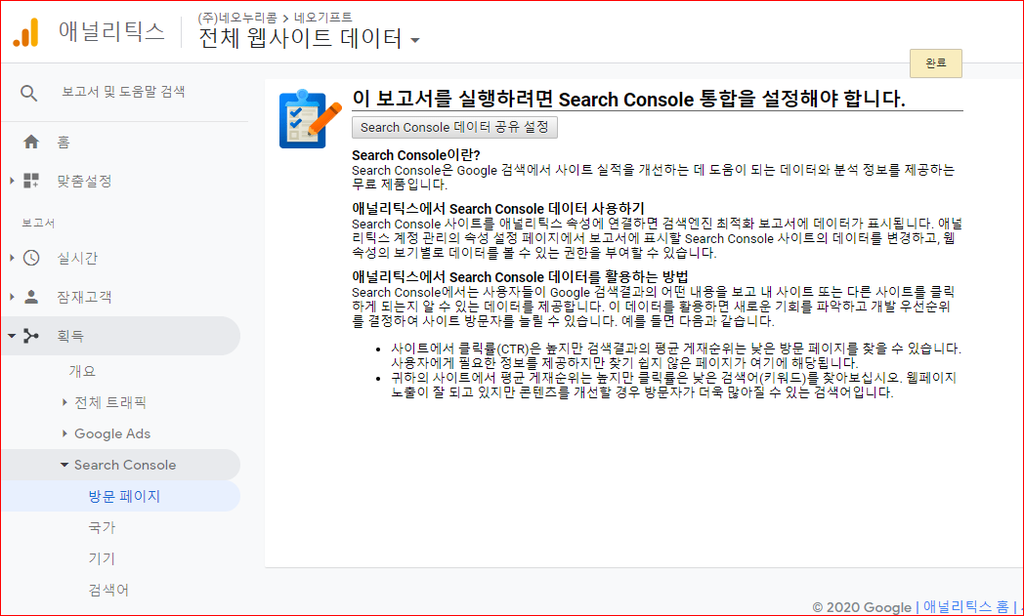
Task: Click the Google Analytics logo icon
Action: pyautogui.click(x=26, y=33)
